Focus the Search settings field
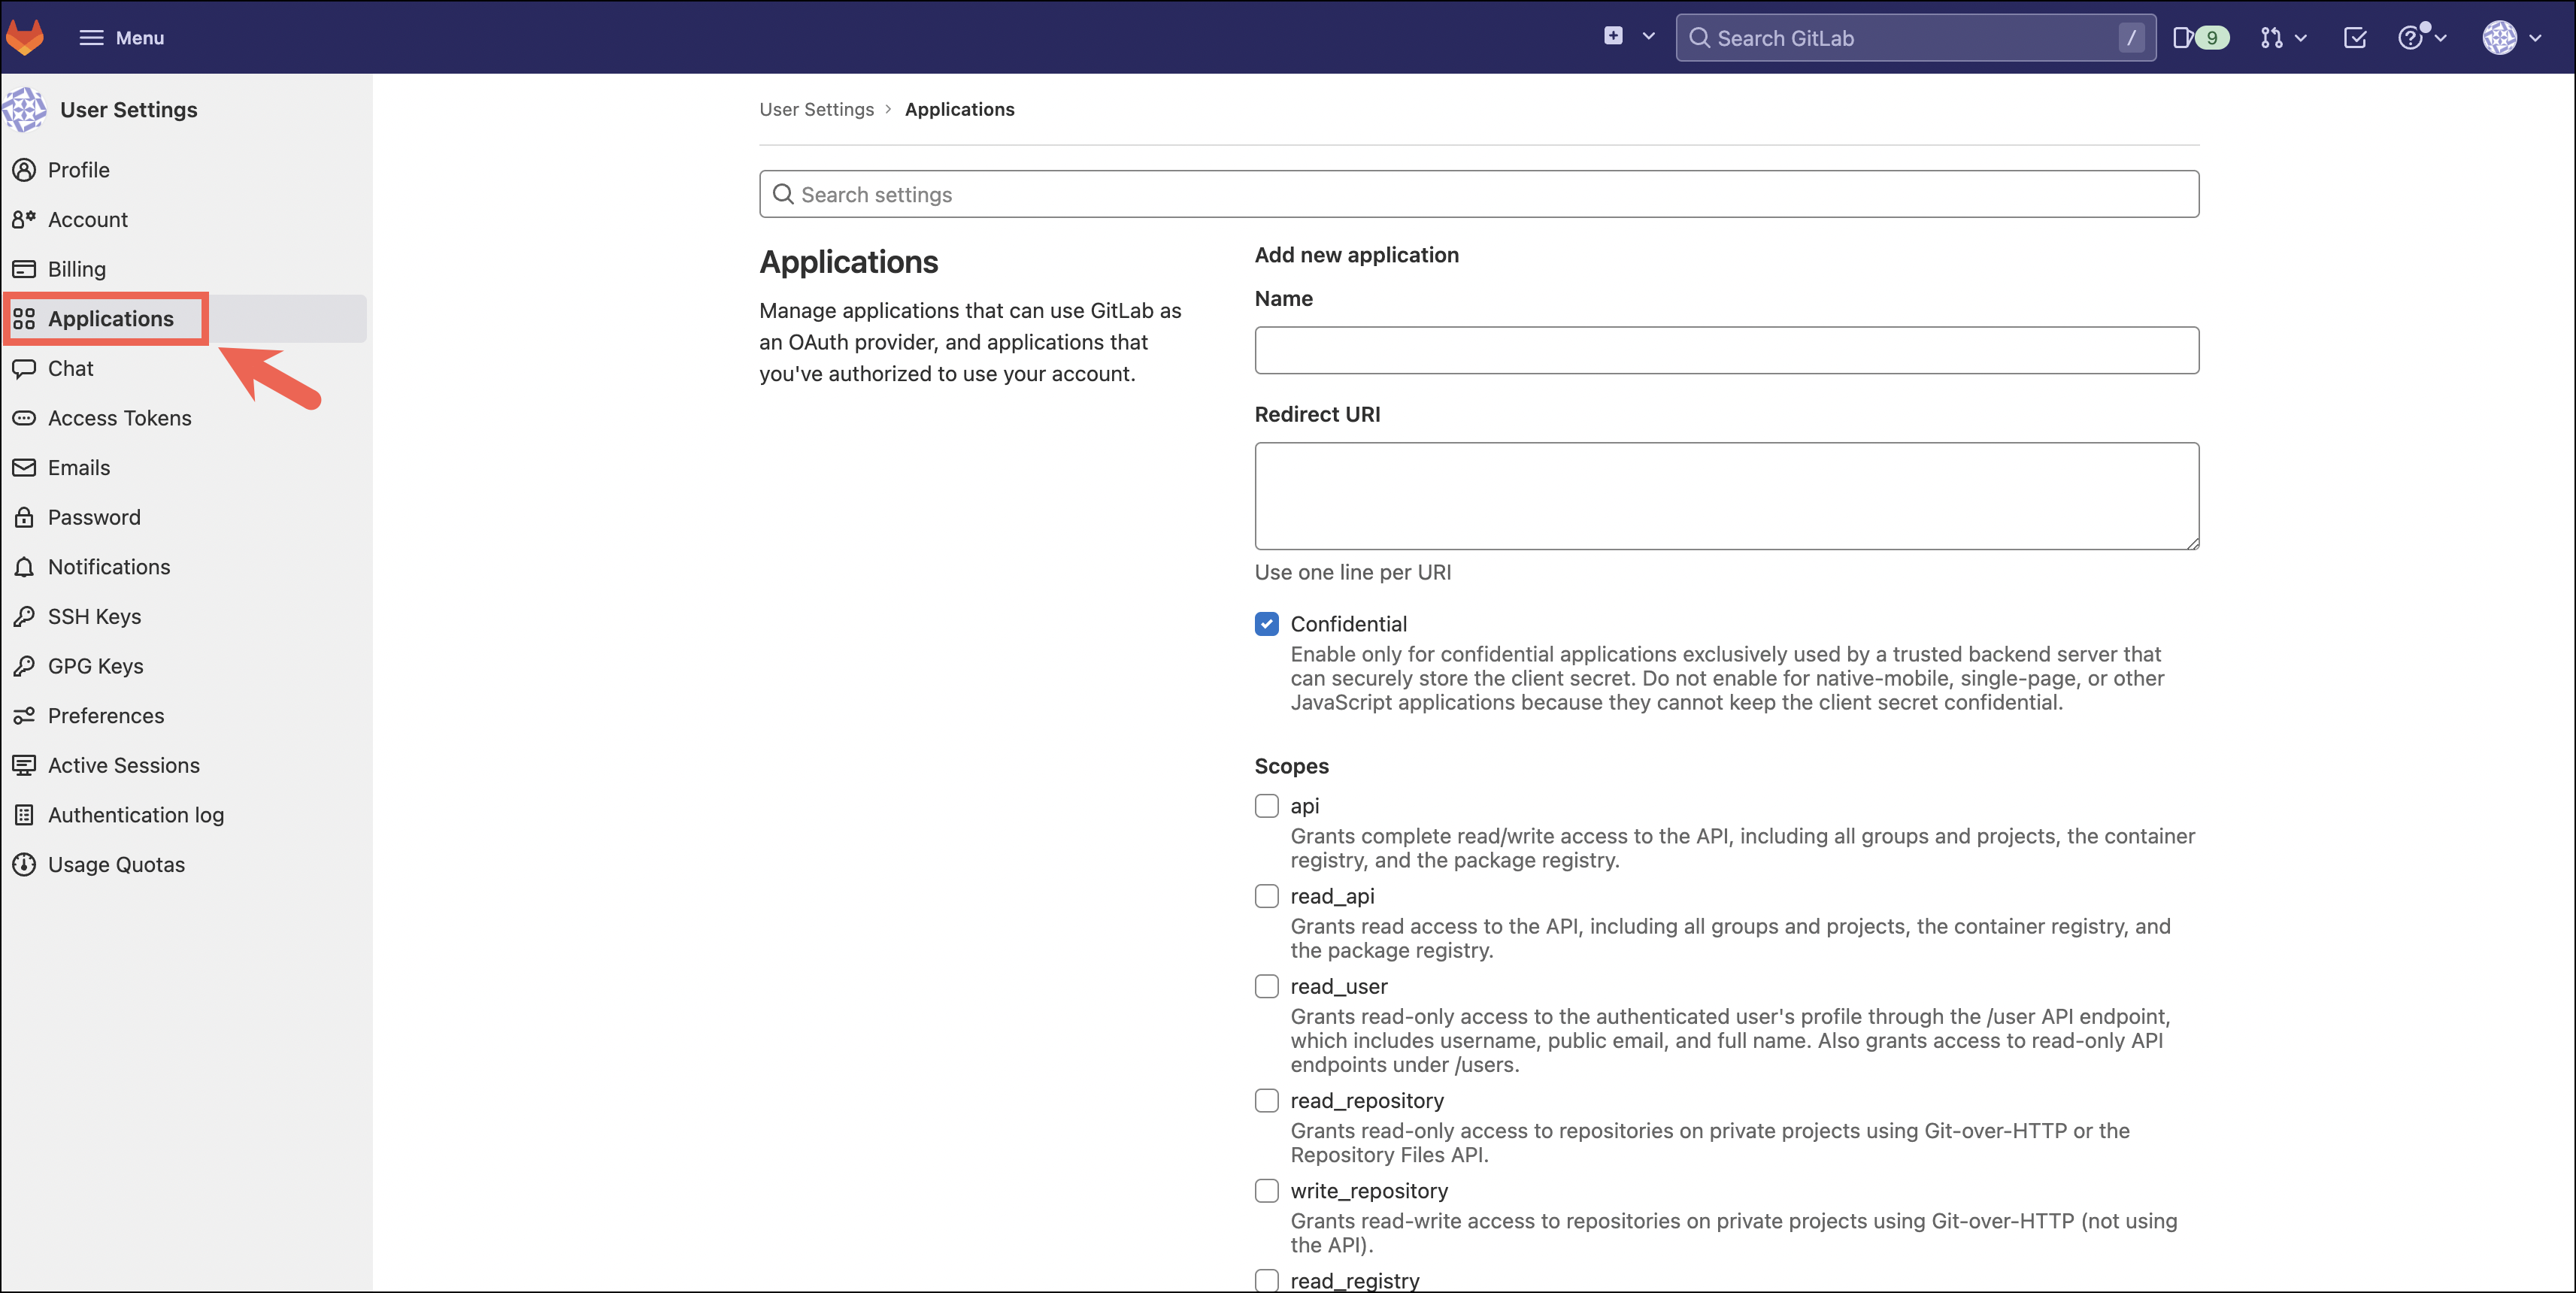Image resolution: width=2576 pixels, height=1293 pixels. pos(1478,194)
